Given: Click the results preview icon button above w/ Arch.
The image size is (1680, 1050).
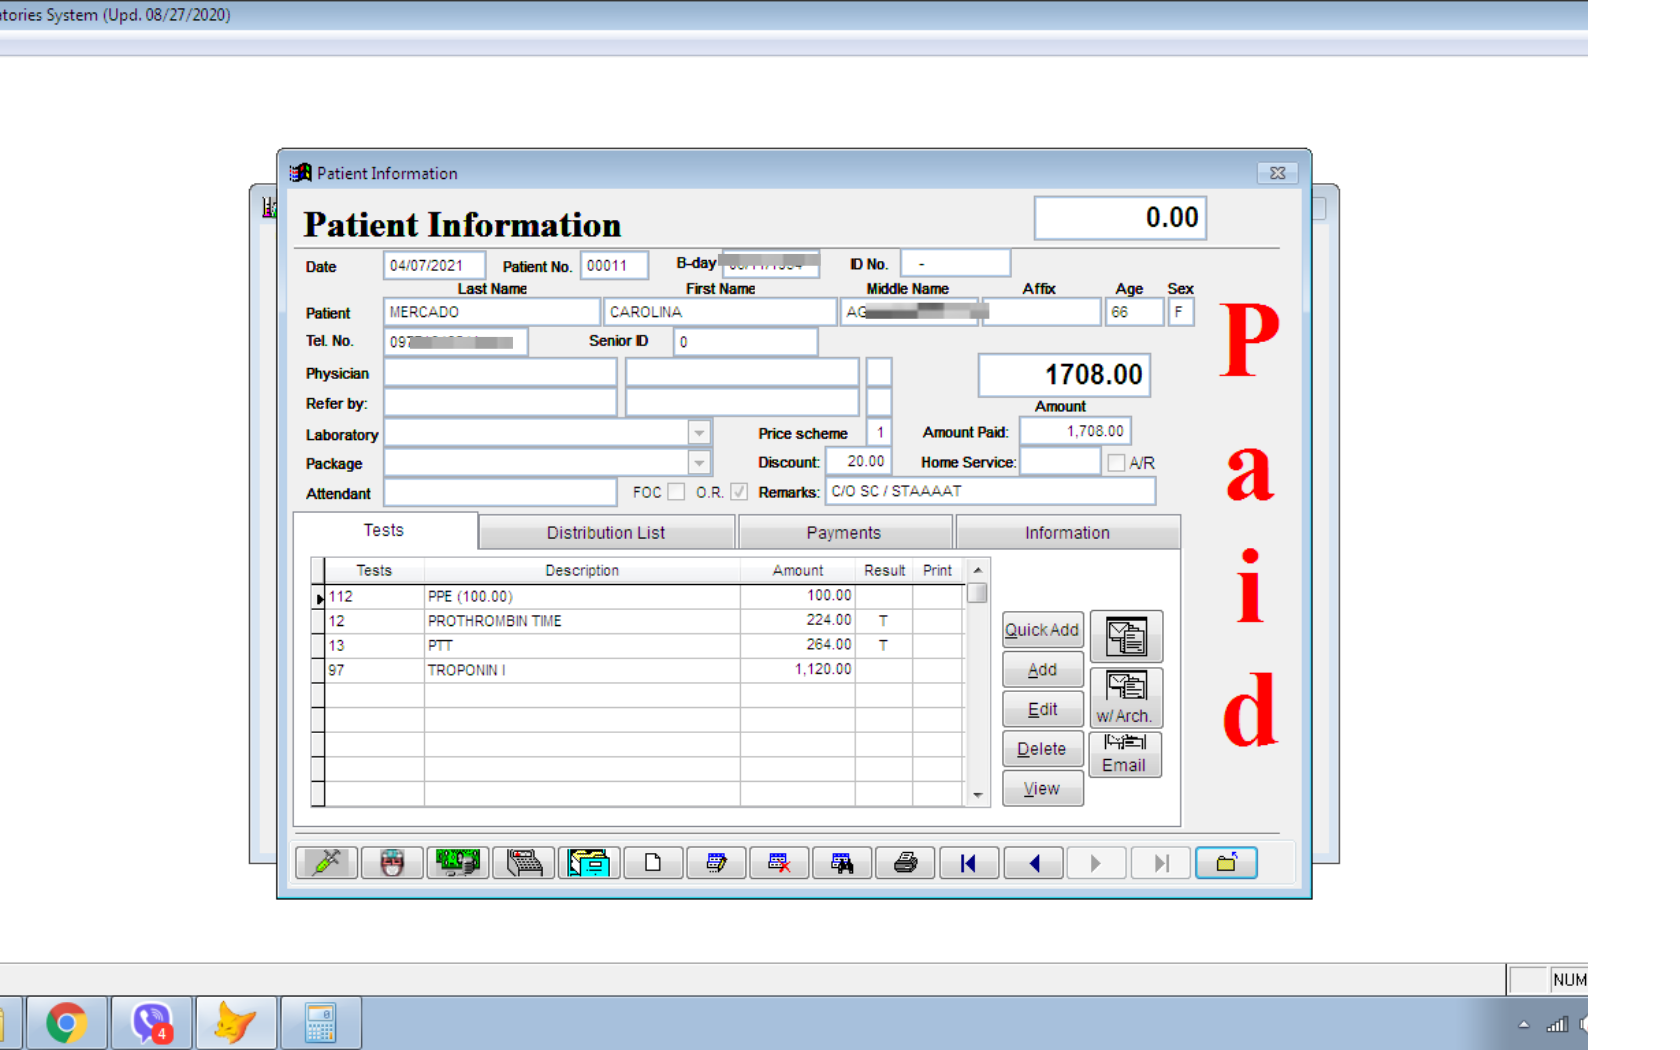Looking at the screenshot, I should pyautogui.click(x=1126, y=637).
